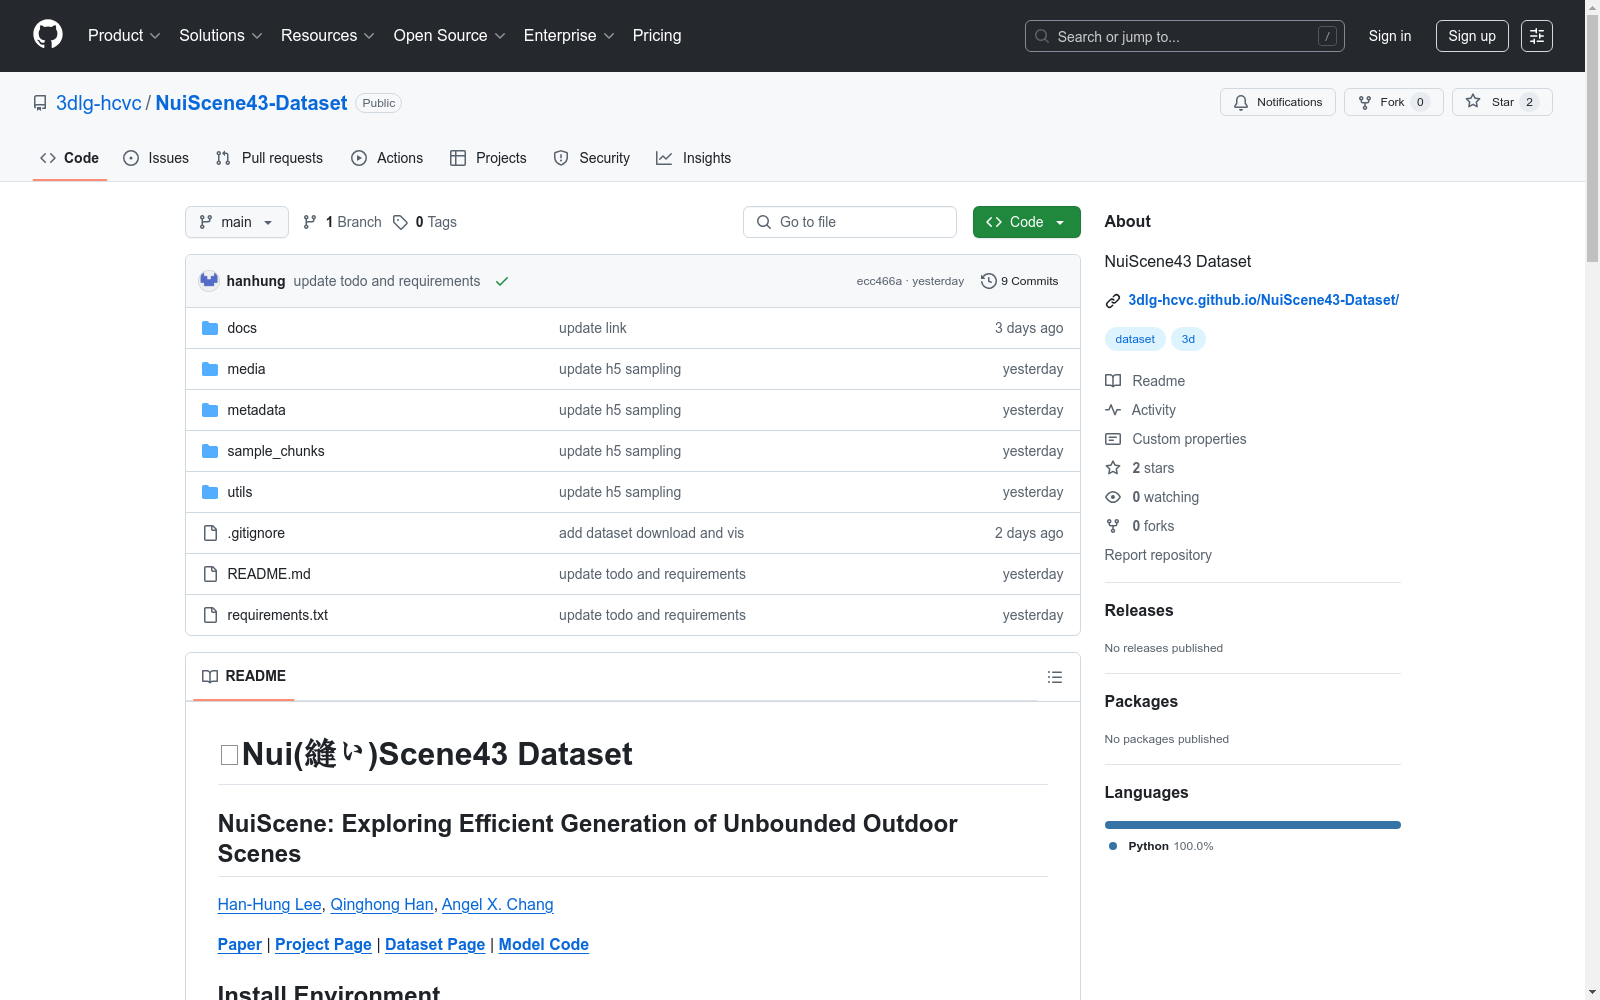The image size is (1600, 1000).
Task: Click the requirements.txt file icon
Action: pyautogui.click(x=210, y=615)
